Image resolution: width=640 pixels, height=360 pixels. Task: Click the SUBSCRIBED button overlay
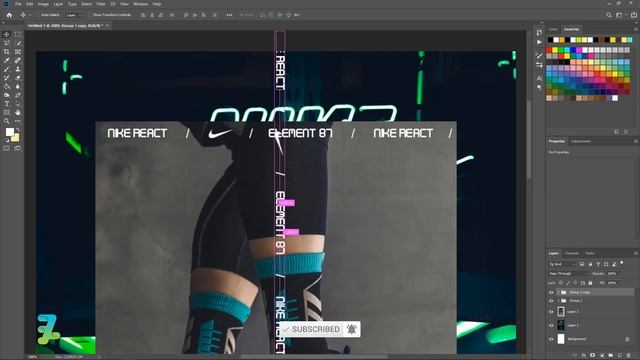click(311, 329)
